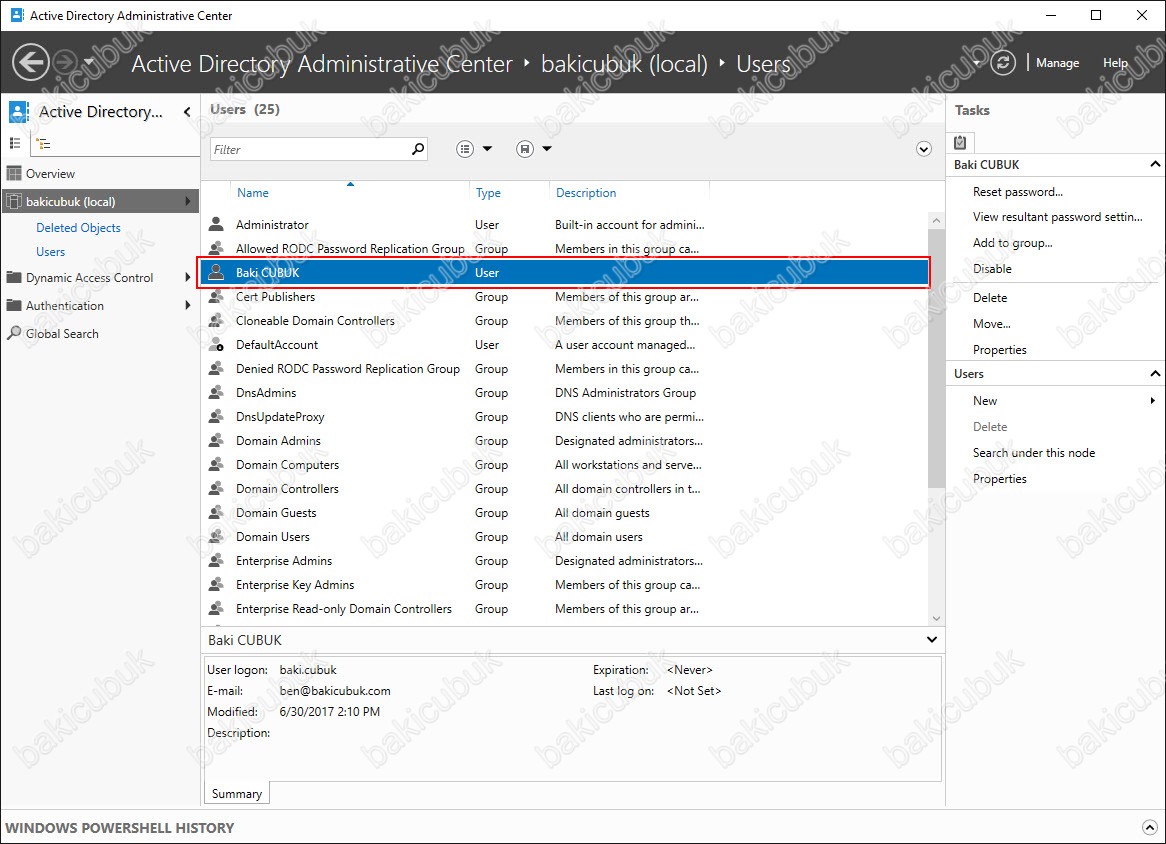Click the Domain Admins group icon
This screenshot has width=1166, height=844.
point(216,440)
